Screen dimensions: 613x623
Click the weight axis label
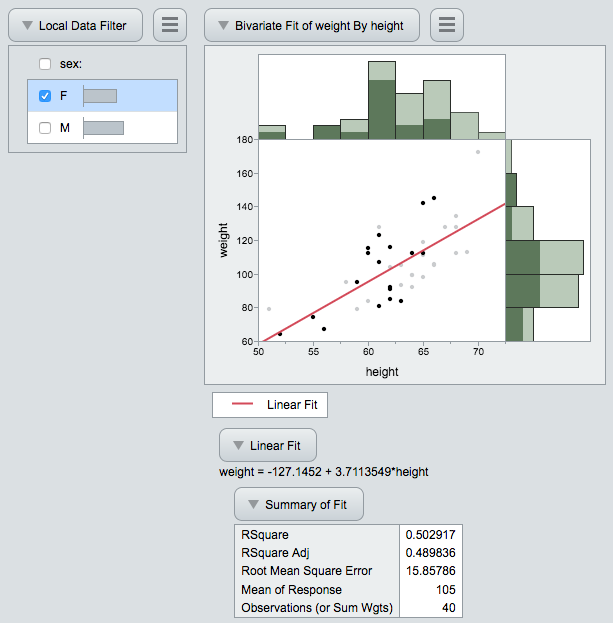pos(225,240)
